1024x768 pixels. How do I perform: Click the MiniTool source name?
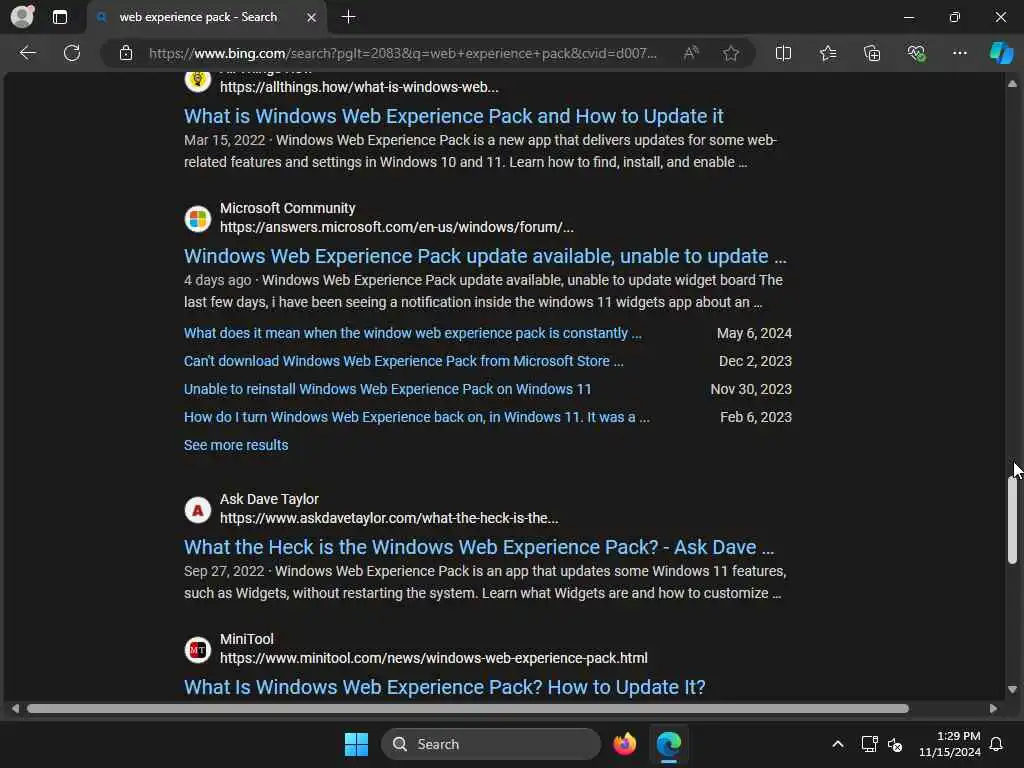point(246,639)
